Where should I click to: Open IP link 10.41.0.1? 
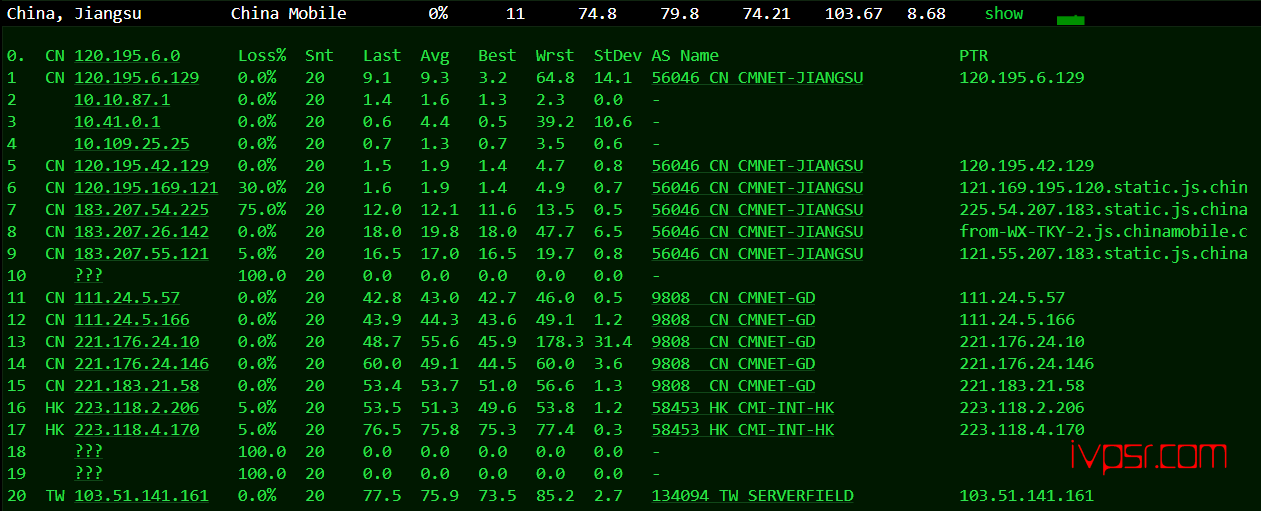117,122
